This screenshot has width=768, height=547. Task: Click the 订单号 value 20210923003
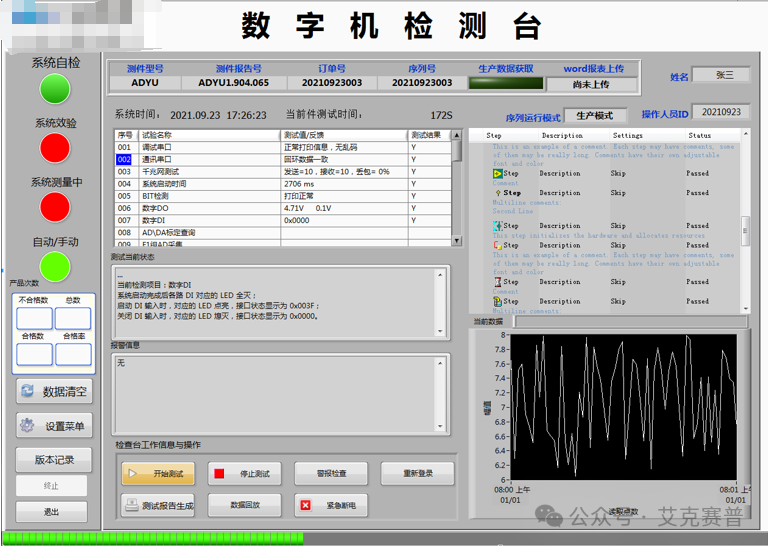point(332,83)
